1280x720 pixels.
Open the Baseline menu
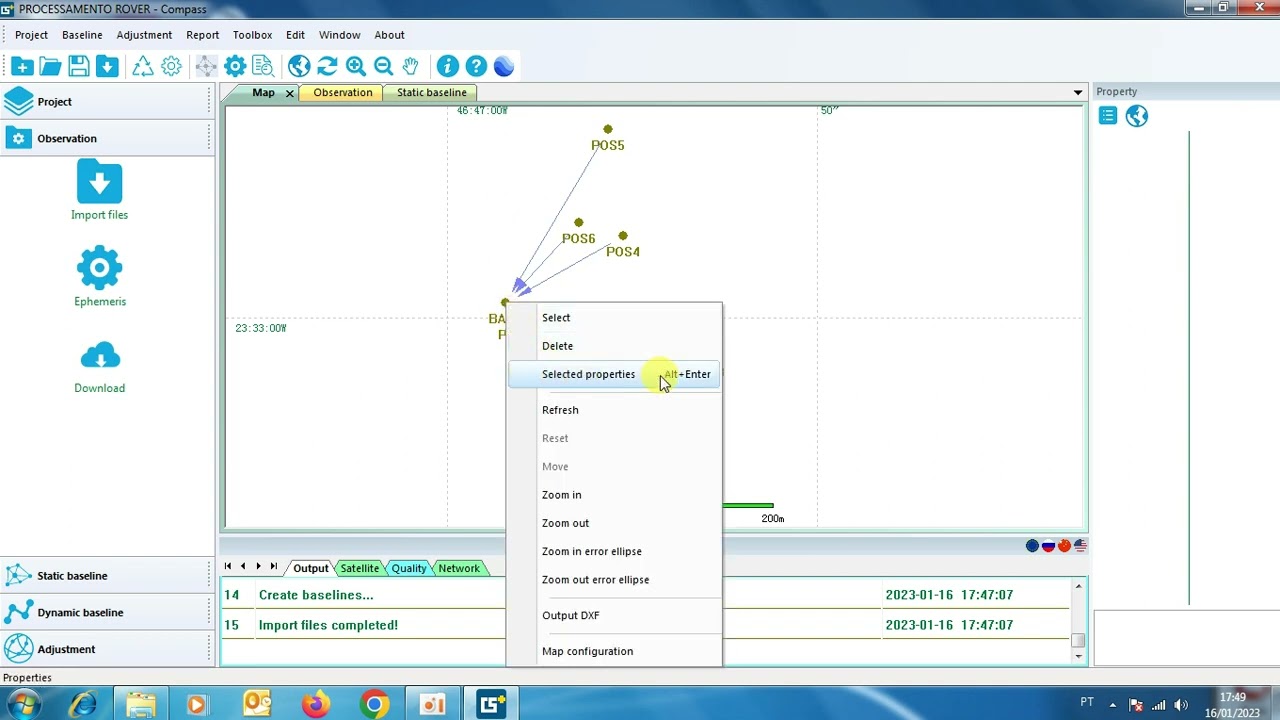point(82,35)
